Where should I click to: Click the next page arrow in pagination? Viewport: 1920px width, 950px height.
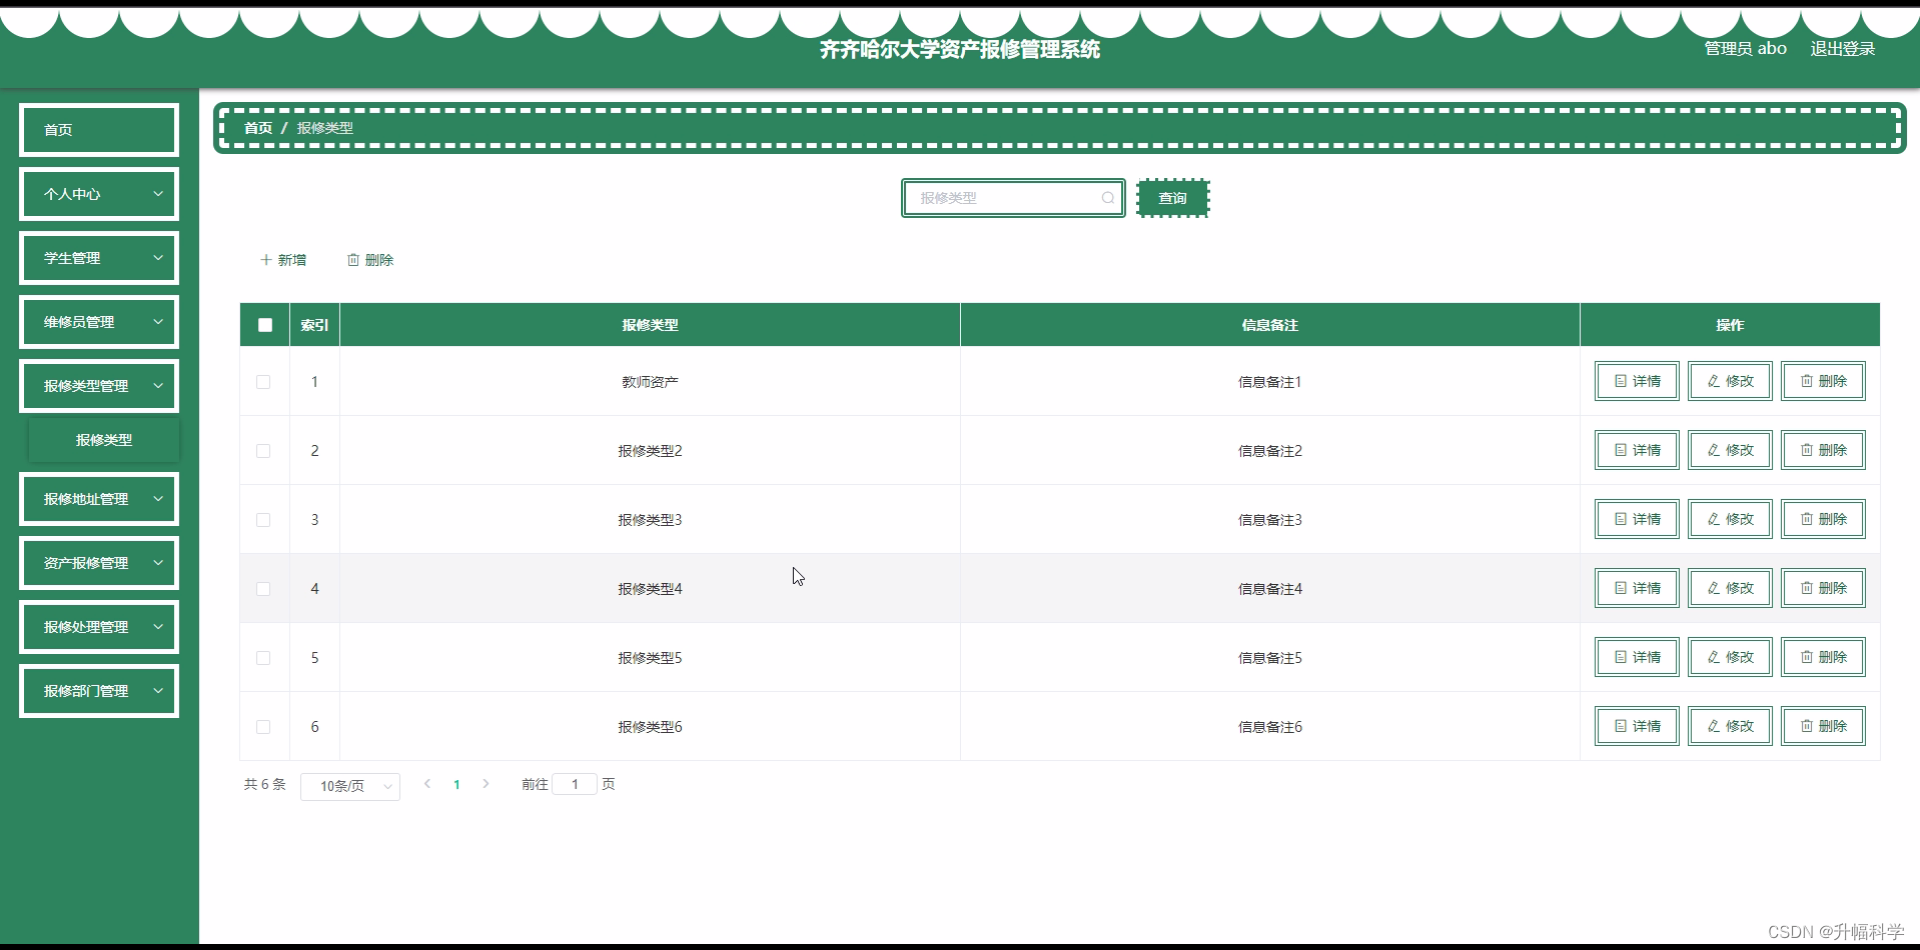pos(486,784)
